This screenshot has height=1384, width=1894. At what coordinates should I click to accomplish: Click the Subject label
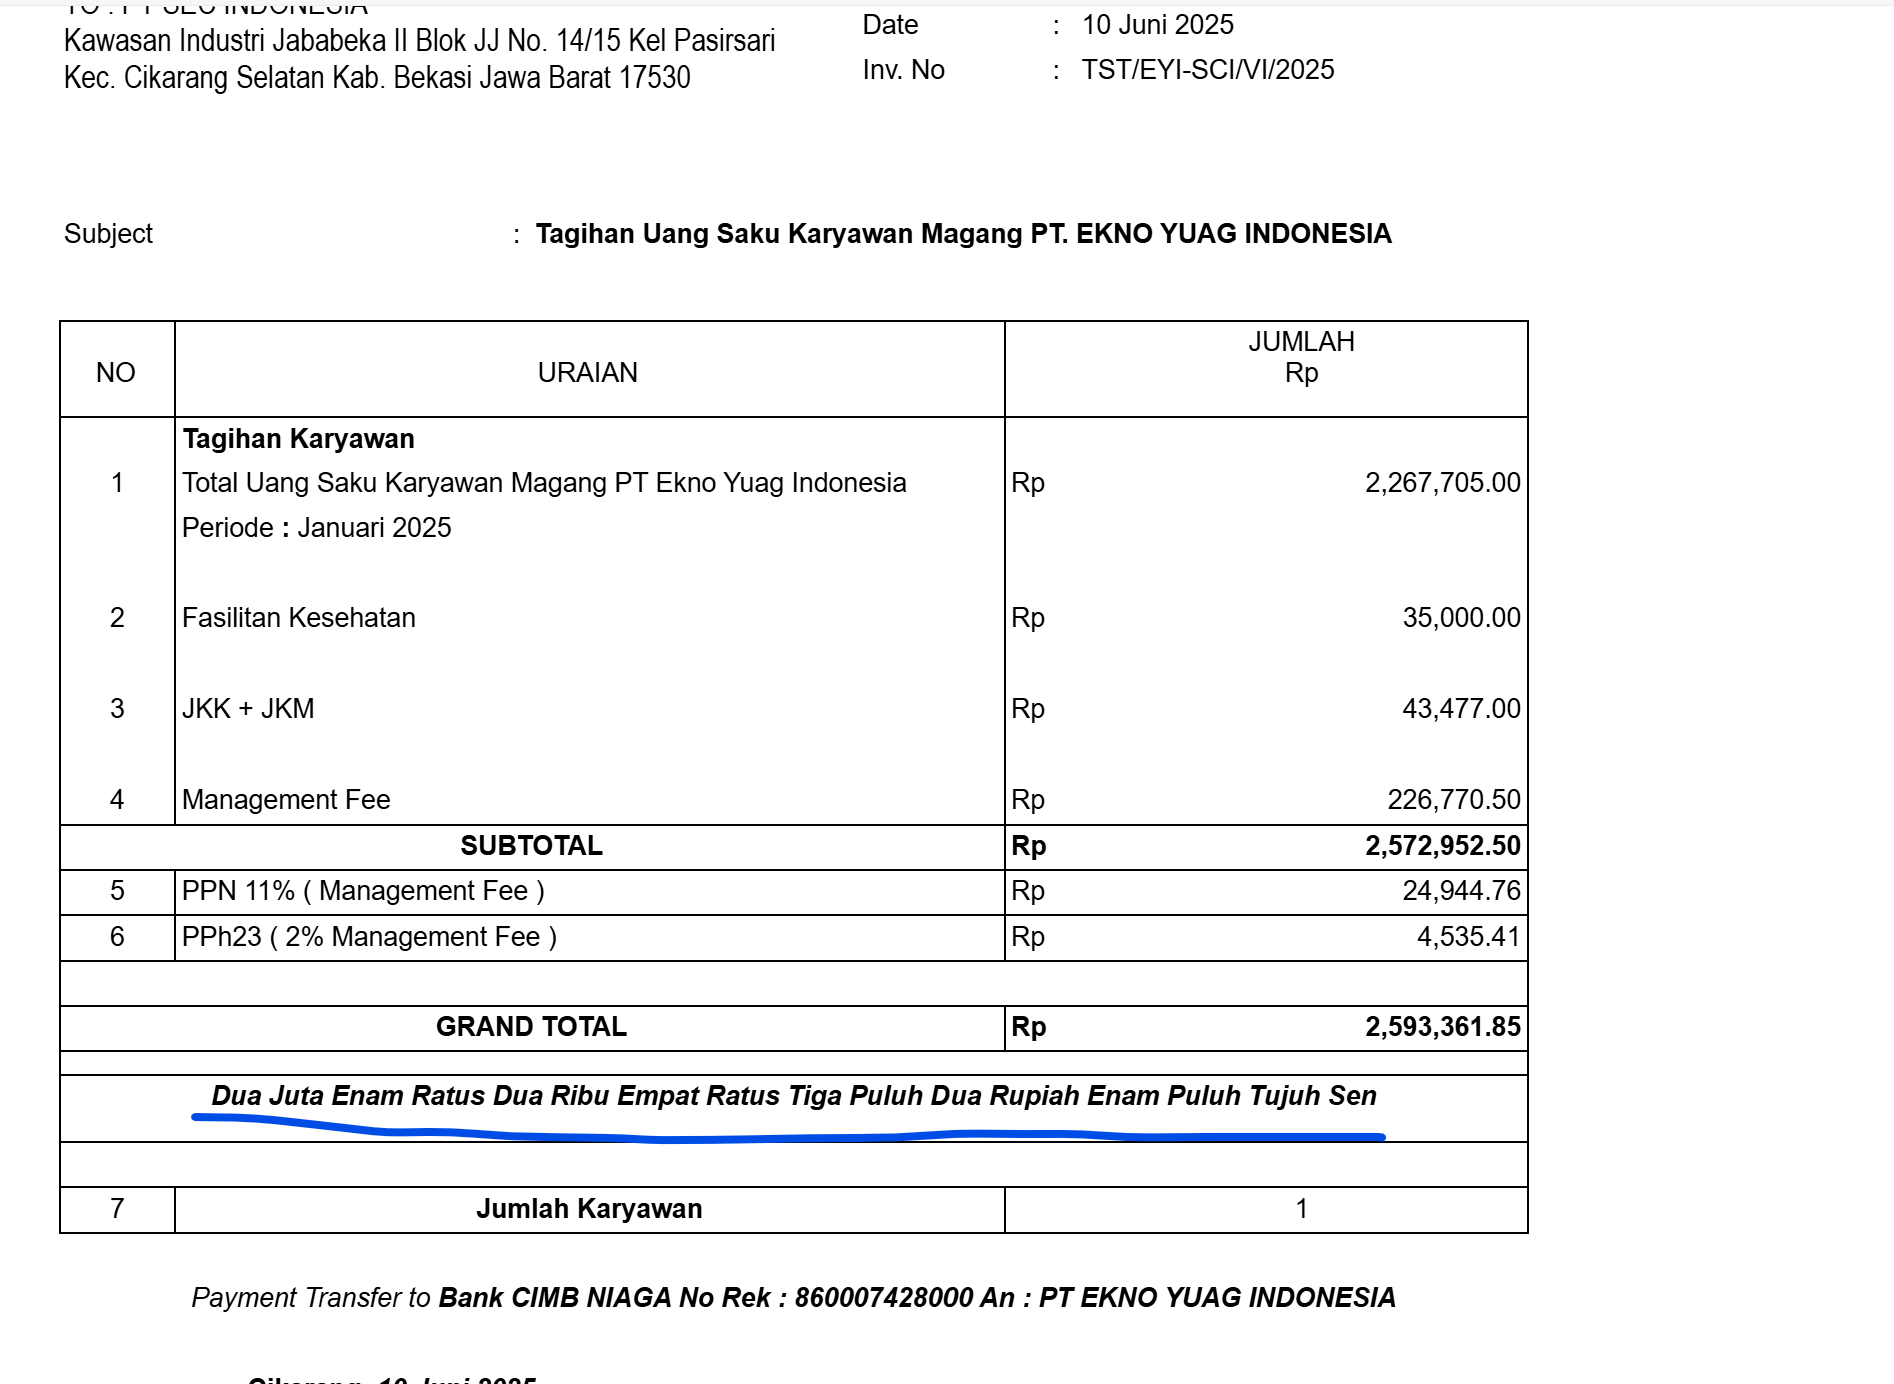[x=108, y=234]
